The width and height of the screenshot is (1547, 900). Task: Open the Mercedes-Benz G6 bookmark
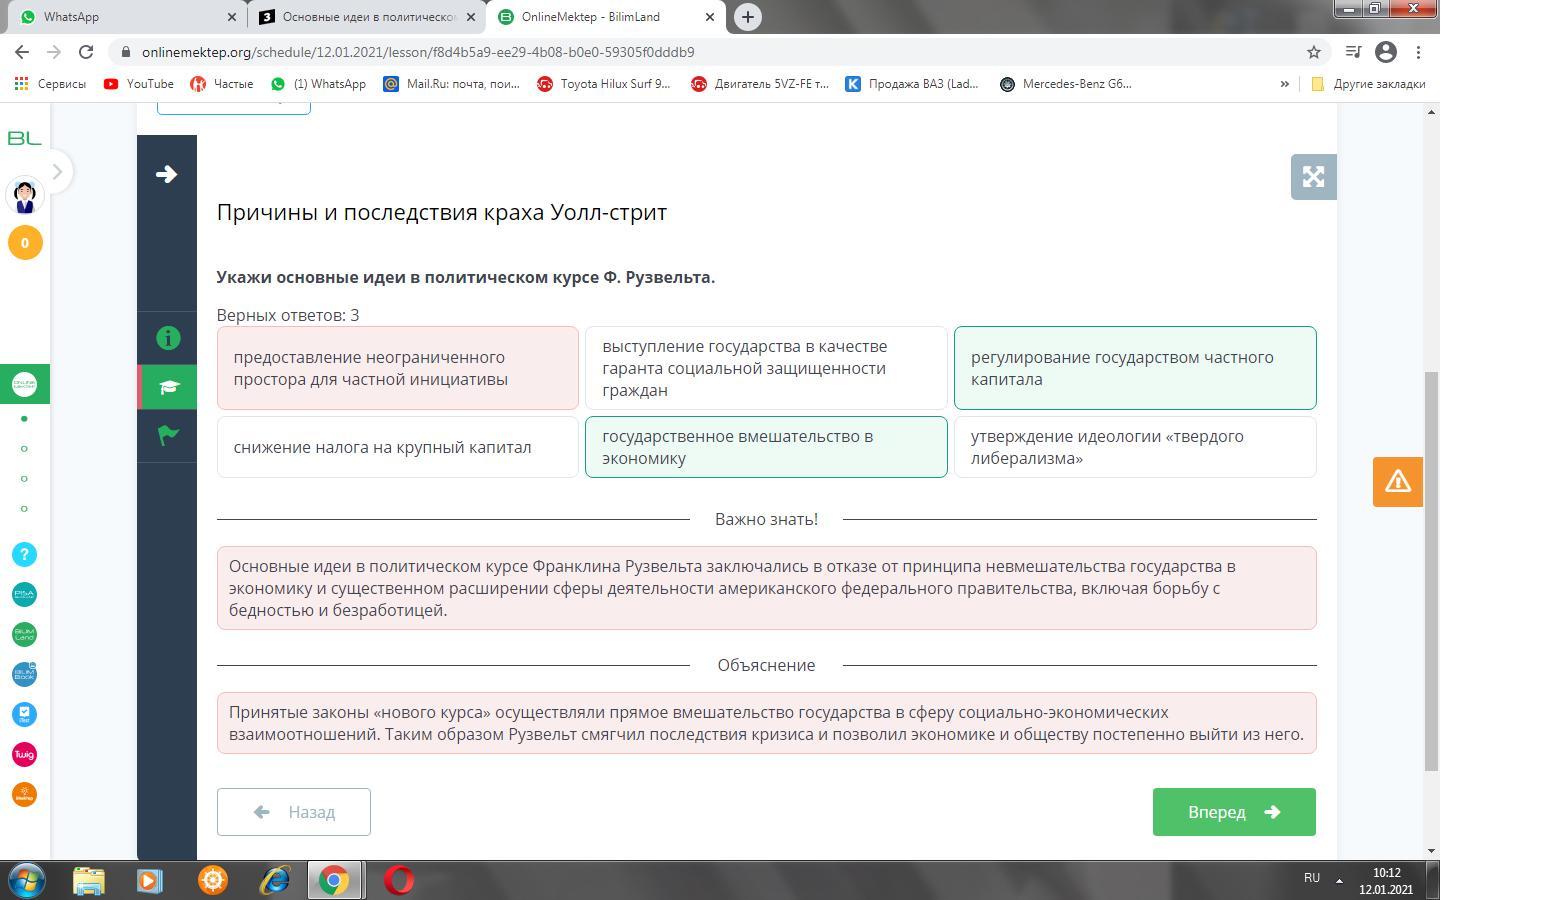click(x=1066, y=84)
